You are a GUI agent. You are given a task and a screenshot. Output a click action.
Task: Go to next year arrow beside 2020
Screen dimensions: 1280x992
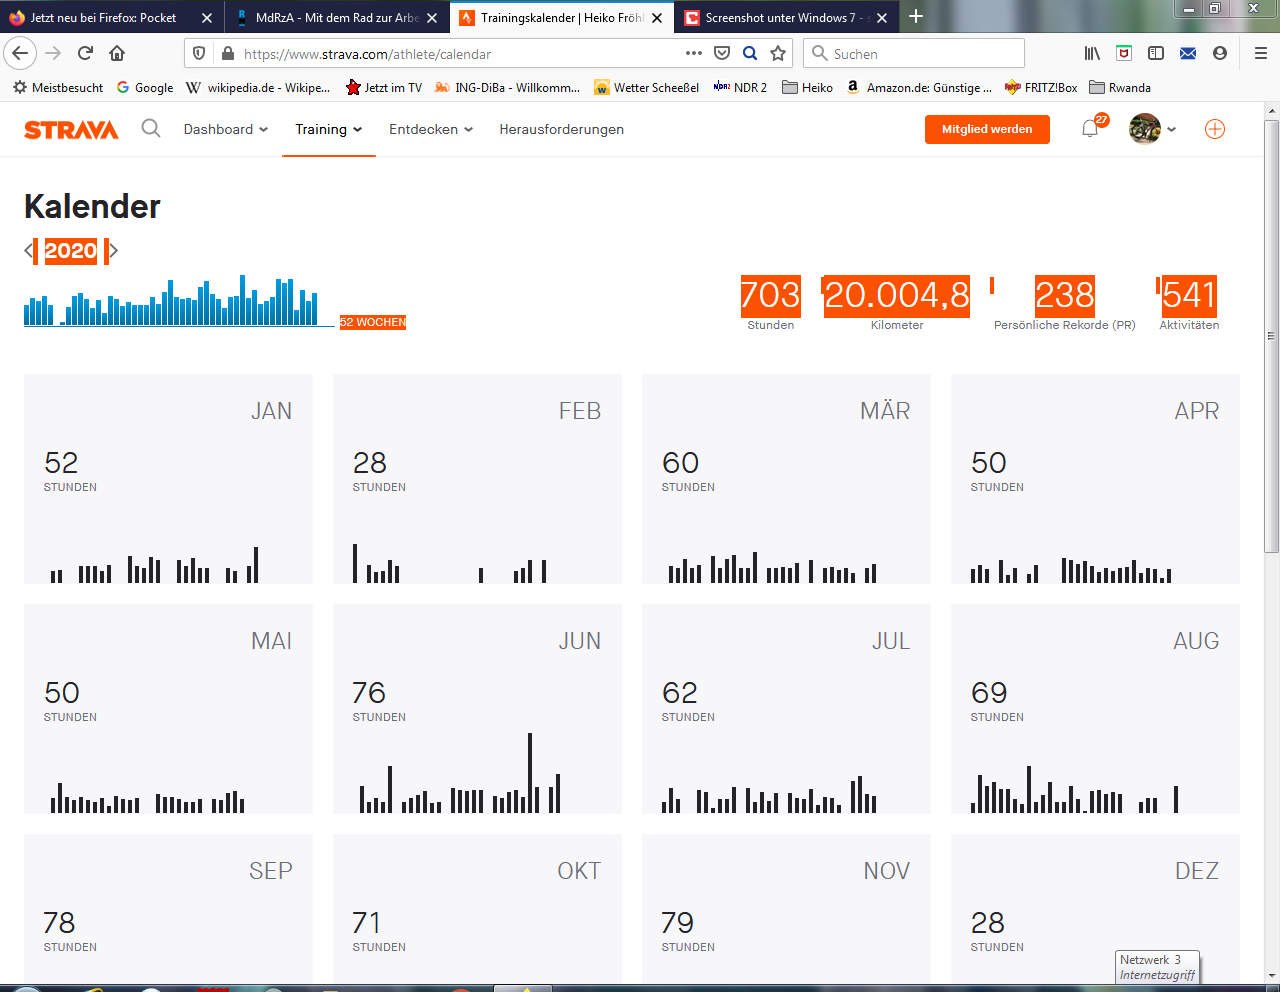tap(113, 251)
